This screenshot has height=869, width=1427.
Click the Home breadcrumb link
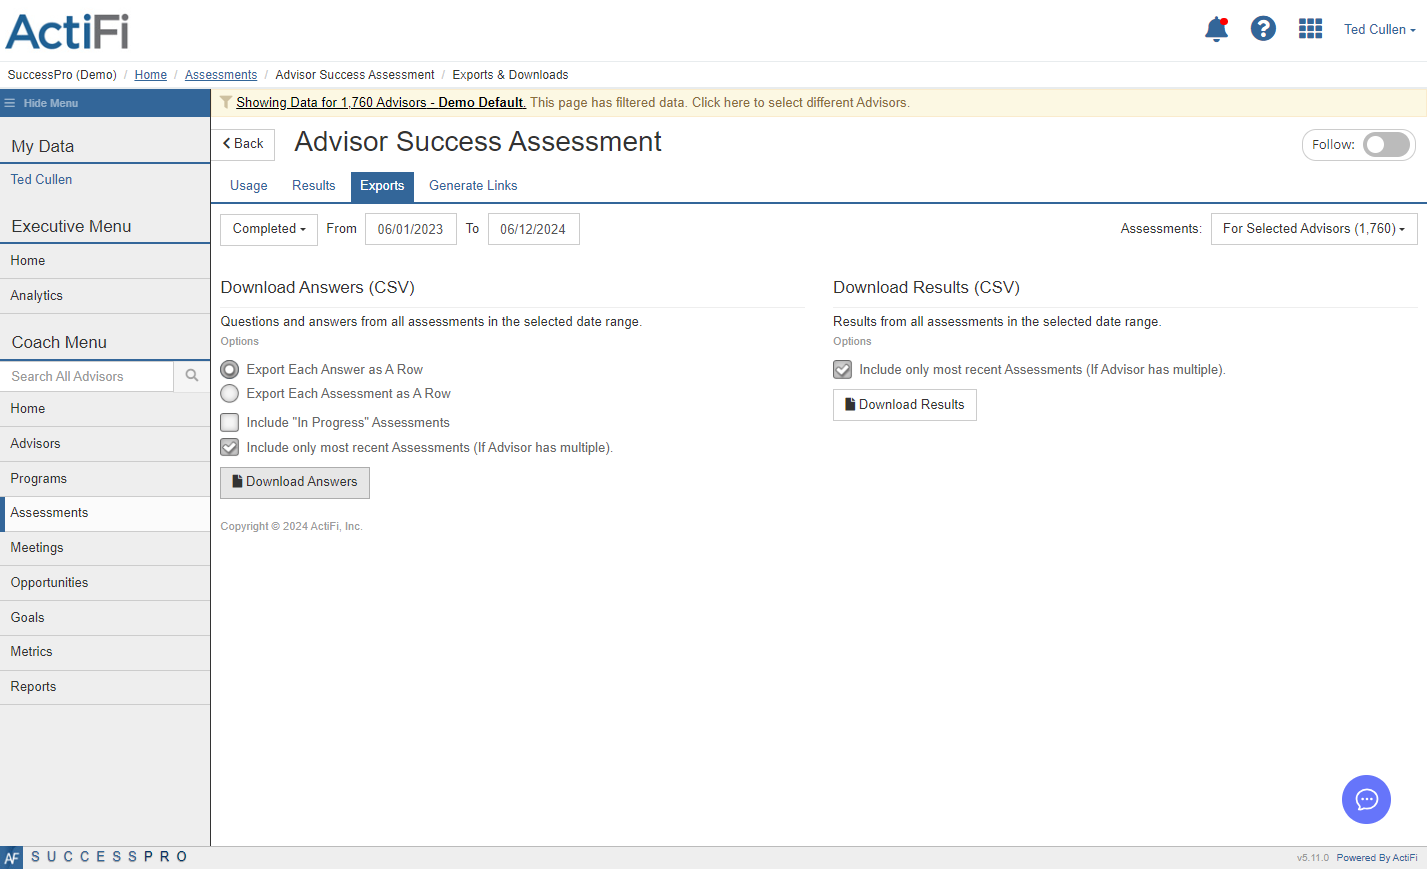click(x=151, y=75)
